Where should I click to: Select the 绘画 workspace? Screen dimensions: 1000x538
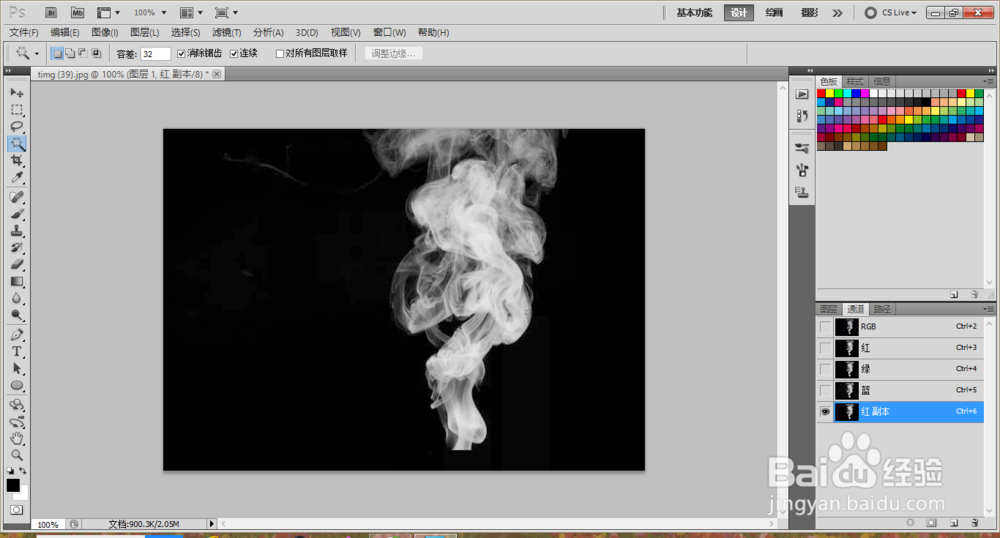point(774,13)
